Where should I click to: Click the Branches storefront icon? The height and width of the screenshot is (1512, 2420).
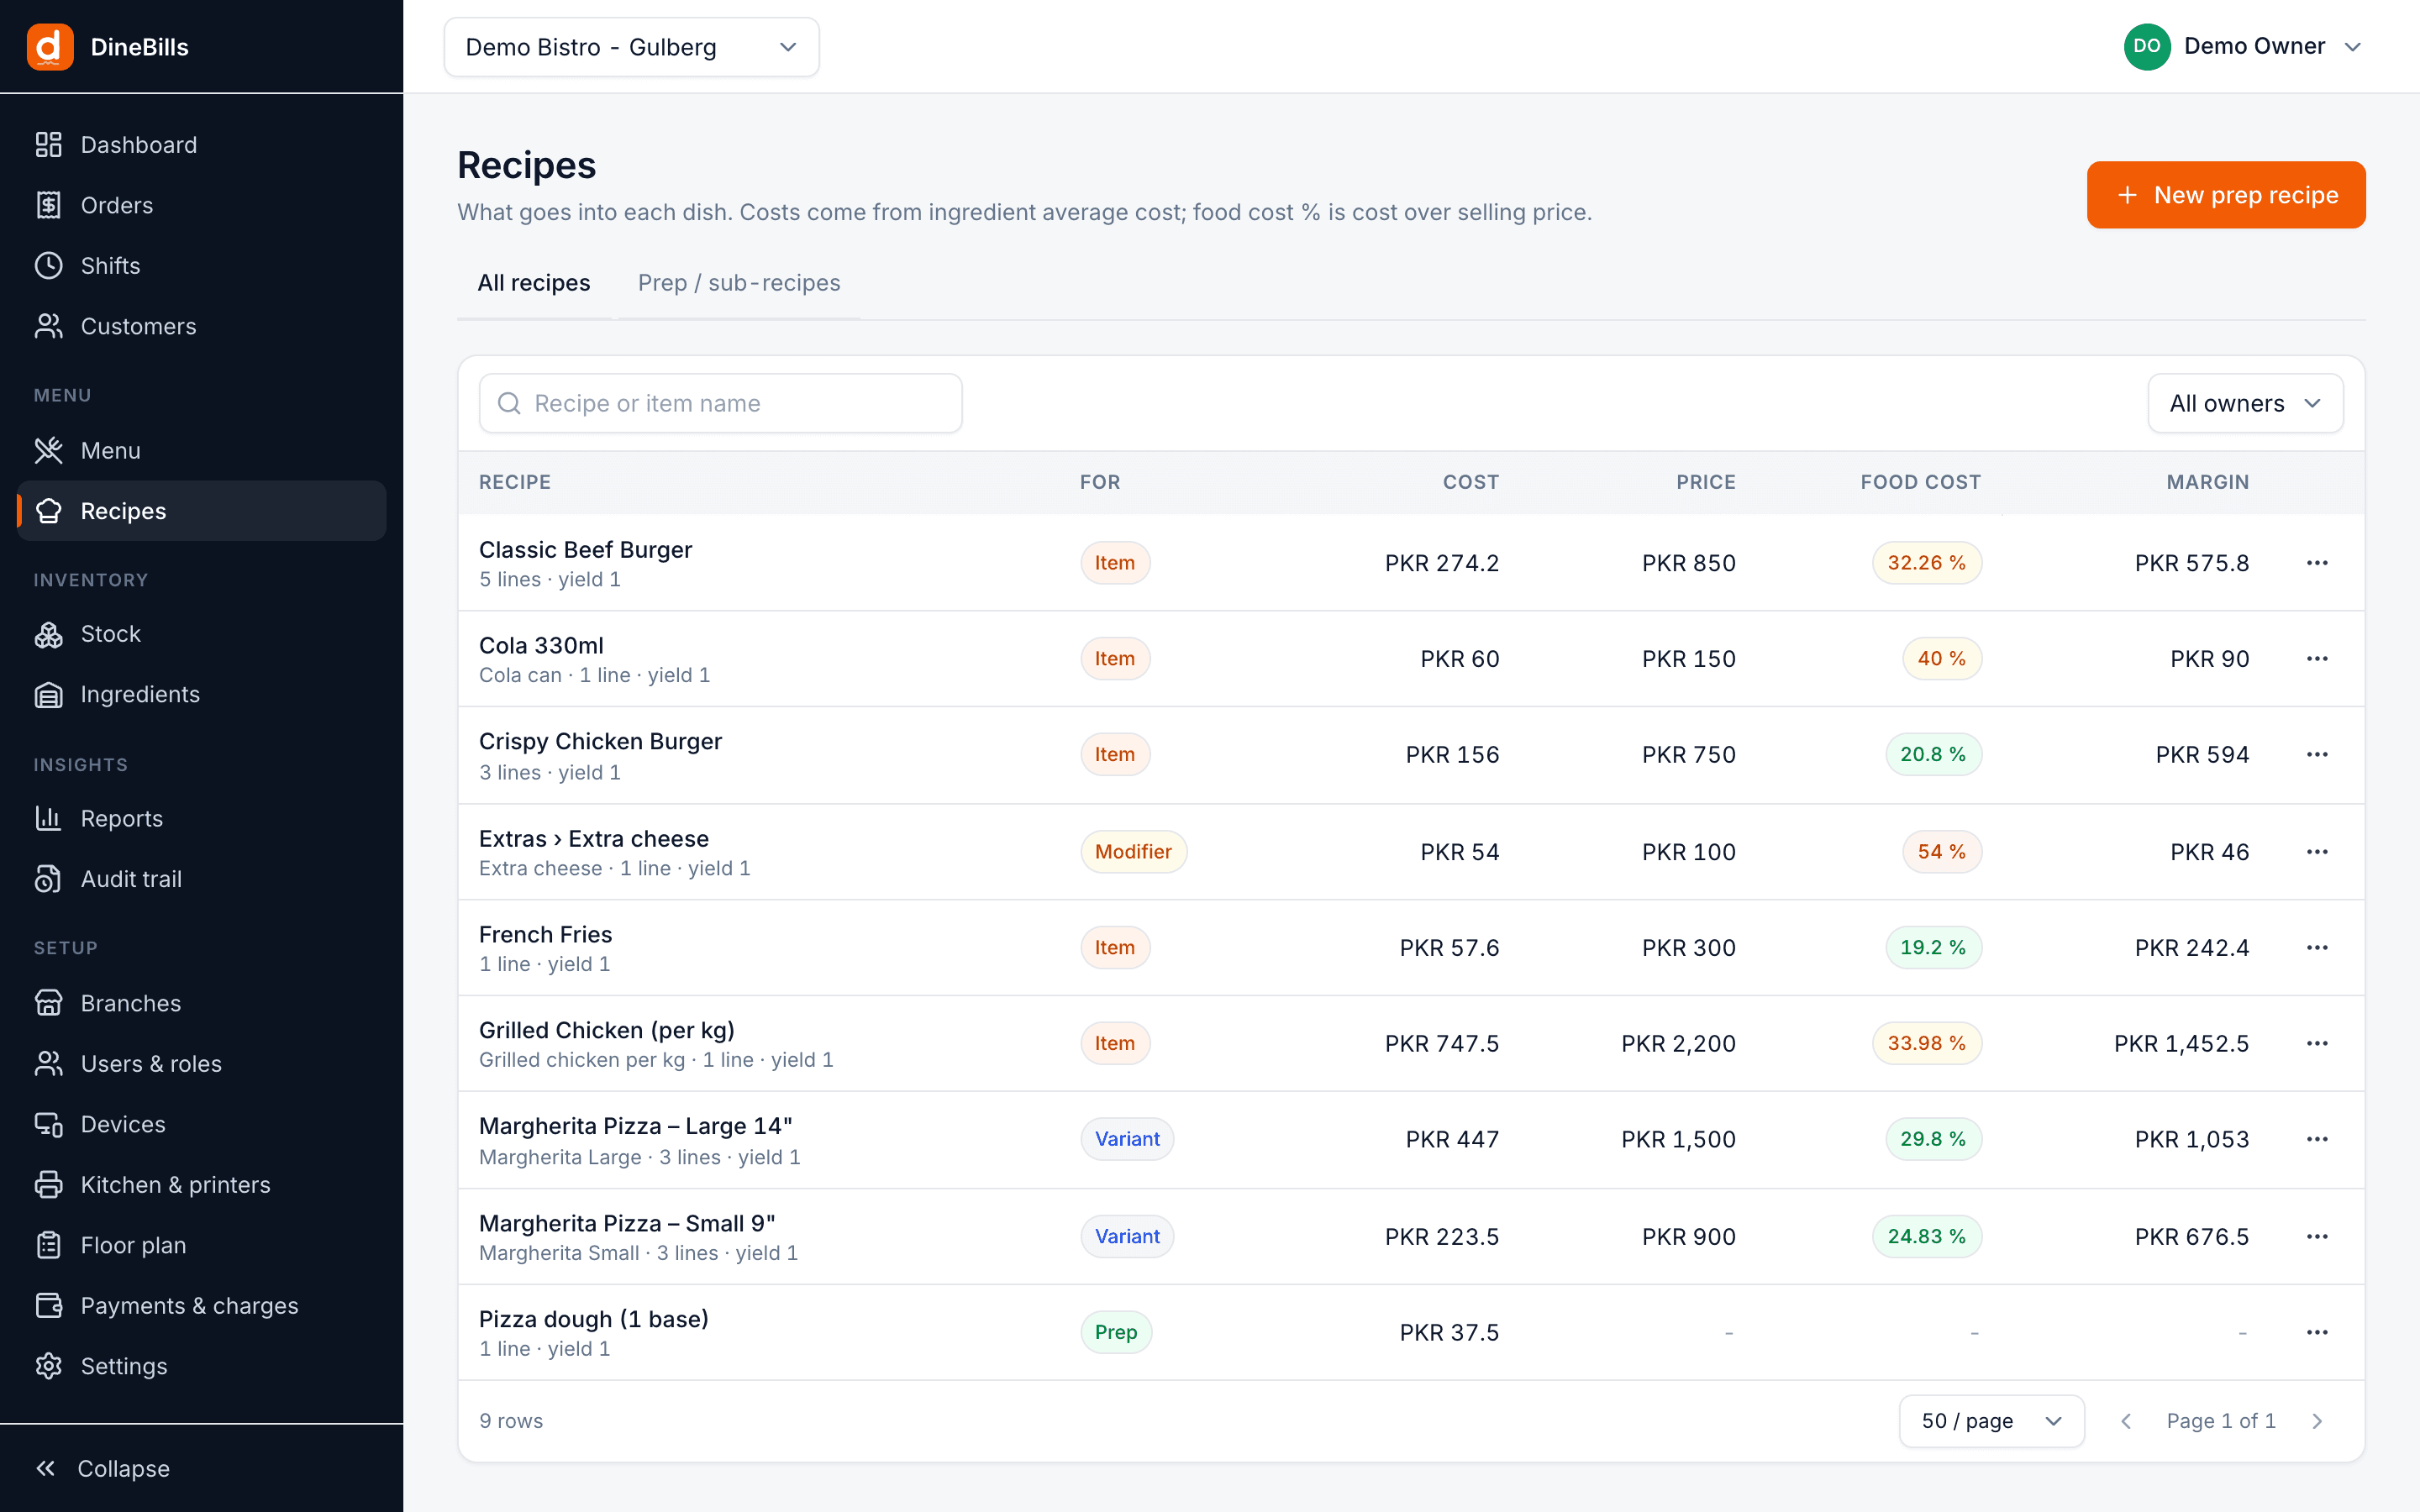pyautogui.click(x=48, y=1003)
